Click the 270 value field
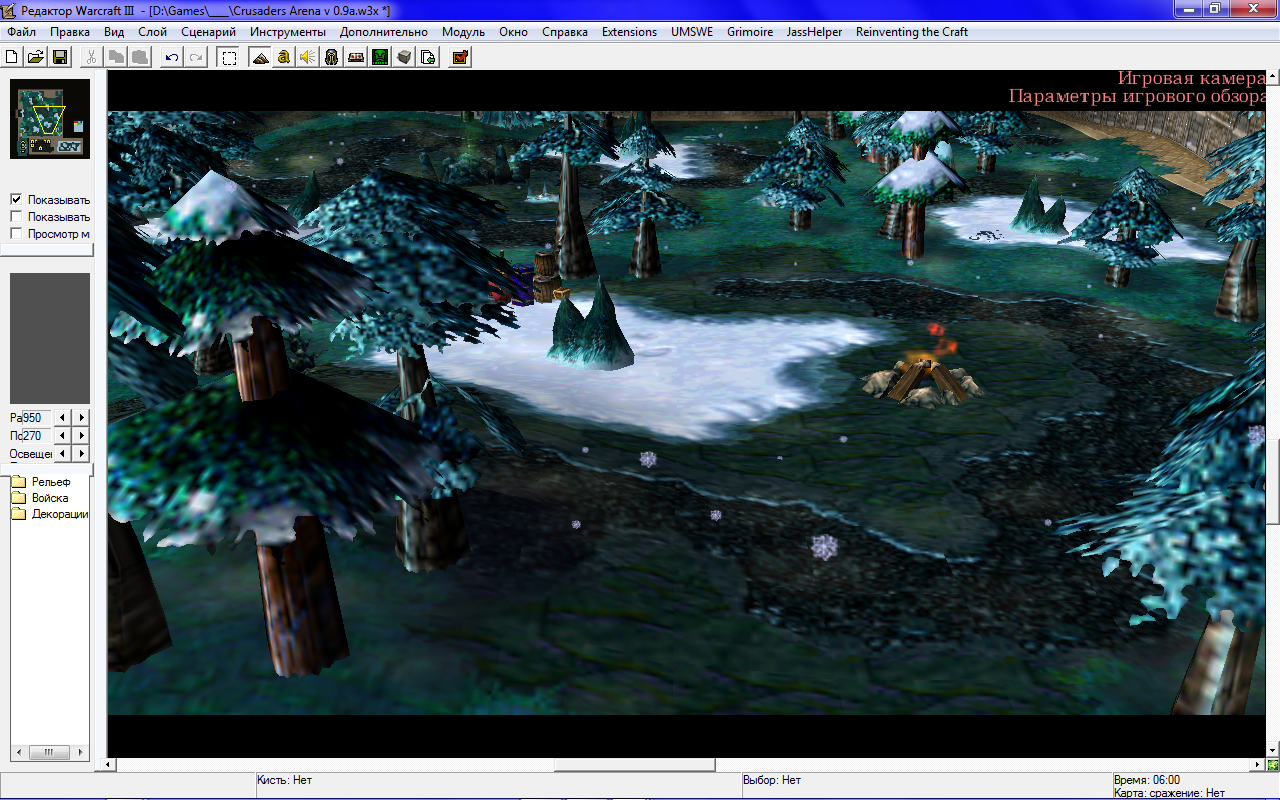The height and width of the screenshot is (800, 1280). point(36,436)
